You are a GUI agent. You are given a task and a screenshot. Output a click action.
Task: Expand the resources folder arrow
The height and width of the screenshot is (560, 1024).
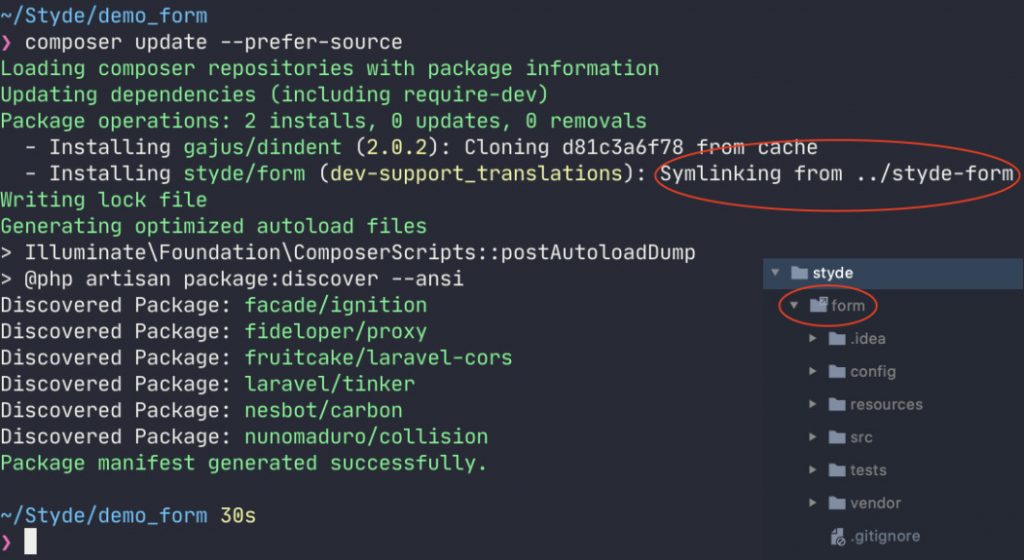(x=812, y=404)
